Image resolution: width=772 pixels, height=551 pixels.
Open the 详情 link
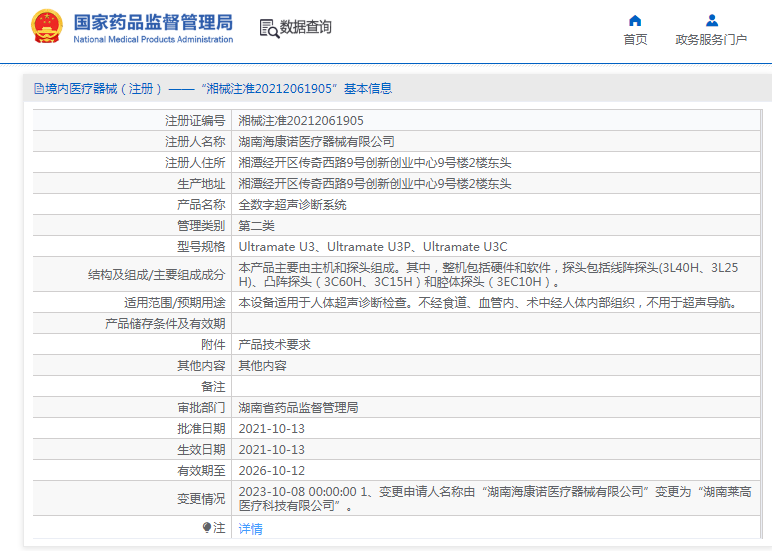point(250,528)
